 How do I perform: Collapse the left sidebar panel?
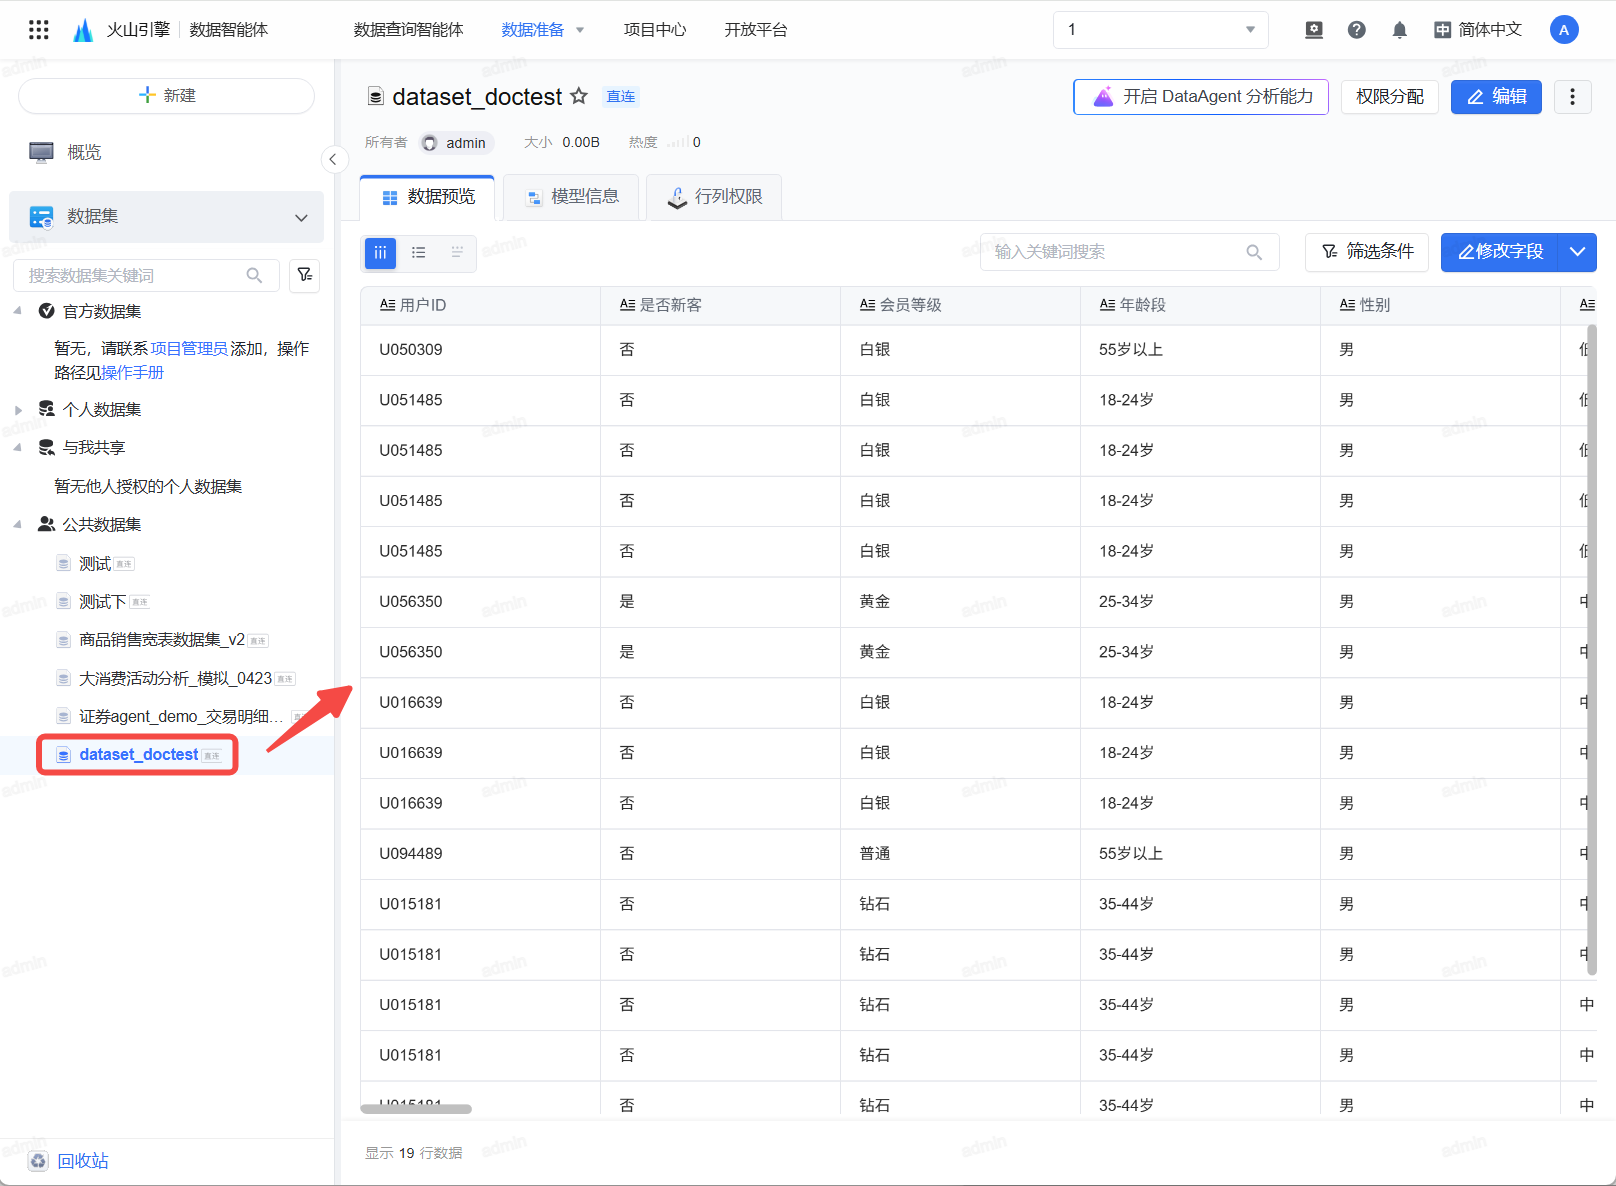click(333, 159)
